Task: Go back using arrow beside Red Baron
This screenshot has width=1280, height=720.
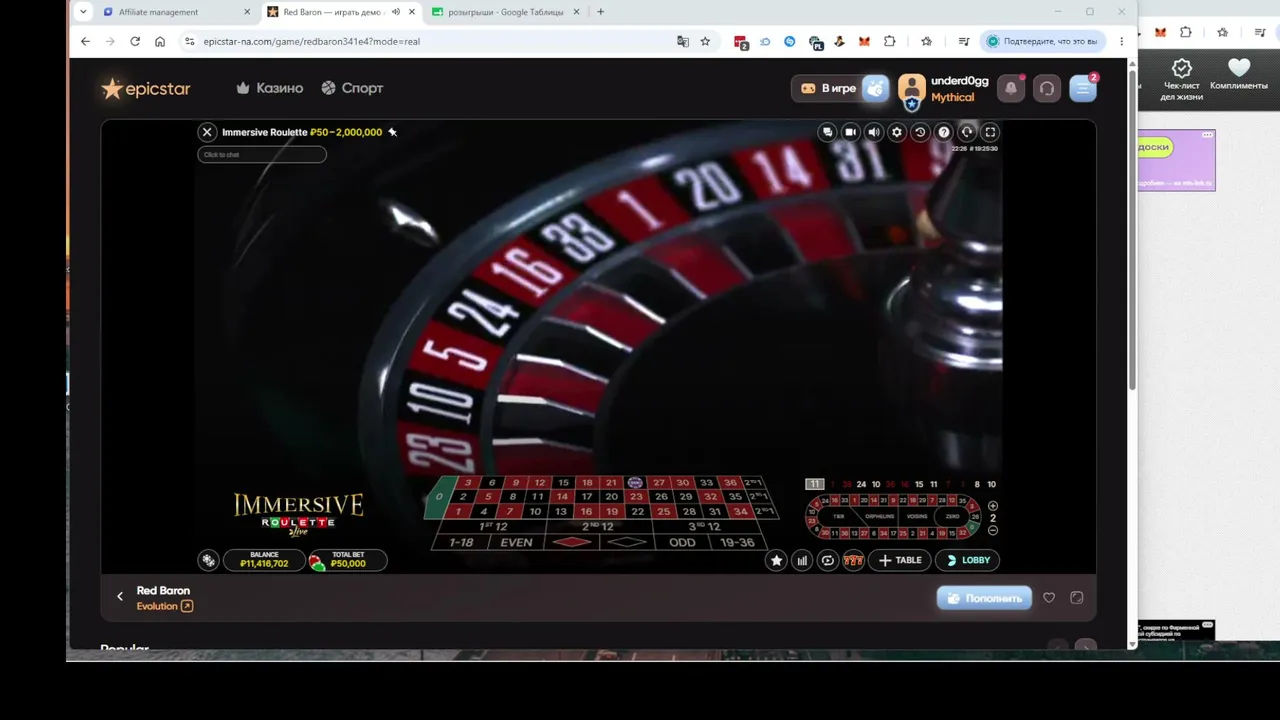Action: (x=120, y=597)
